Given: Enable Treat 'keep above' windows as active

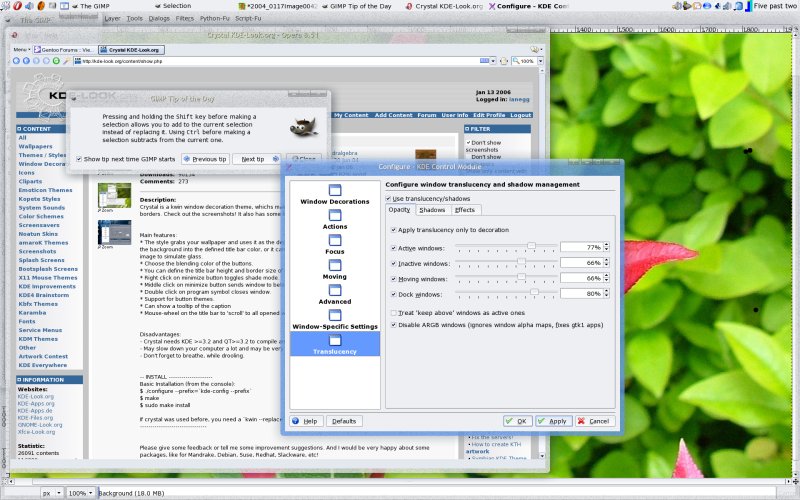Looking at the screenshot, I should pyautogui.click(x=393, y=313).
